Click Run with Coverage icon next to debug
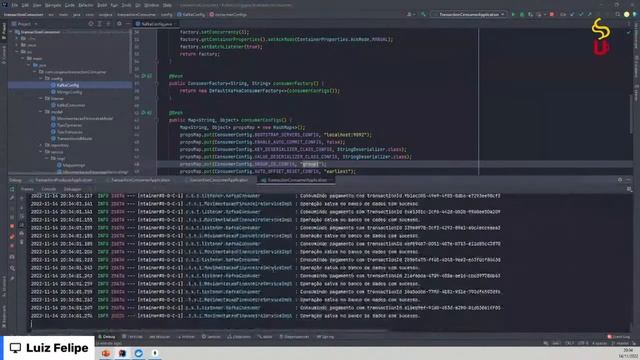 [x=530, y=14]
